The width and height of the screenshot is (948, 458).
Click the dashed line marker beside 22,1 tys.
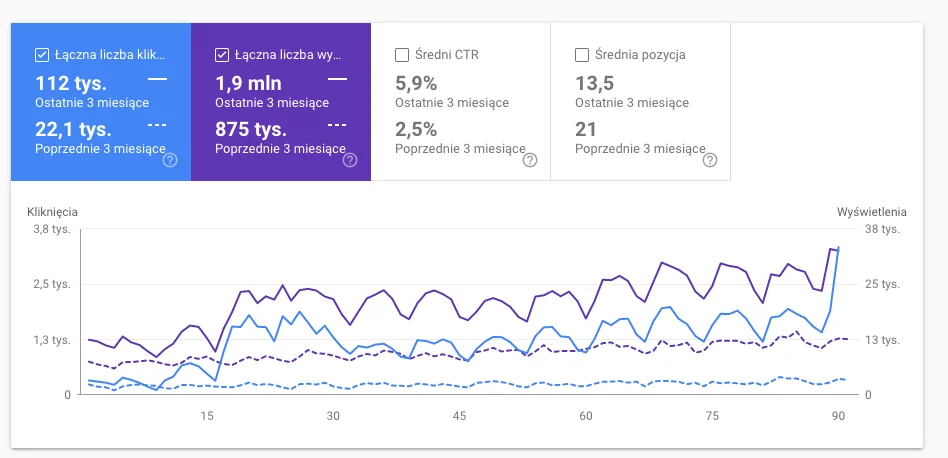(157, 125)
